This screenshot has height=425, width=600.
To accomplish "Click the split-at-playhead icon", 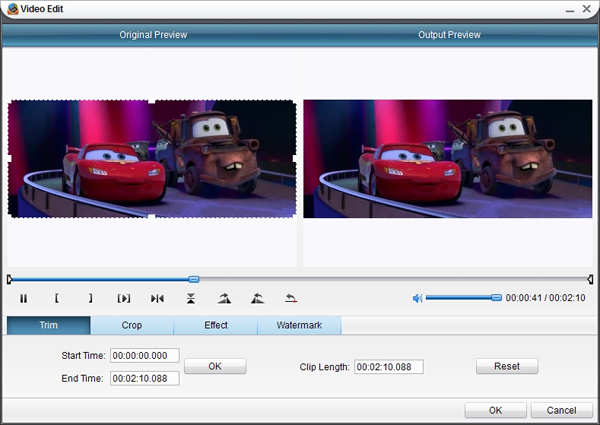I will click(x=157, y=298).
